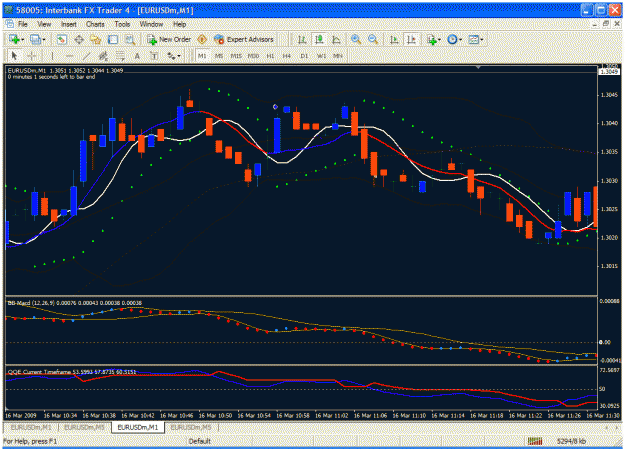The width and height of the screenshot is (625, 449).
Task: Select the M30 timeframe
Action: [x=253, y=56]
